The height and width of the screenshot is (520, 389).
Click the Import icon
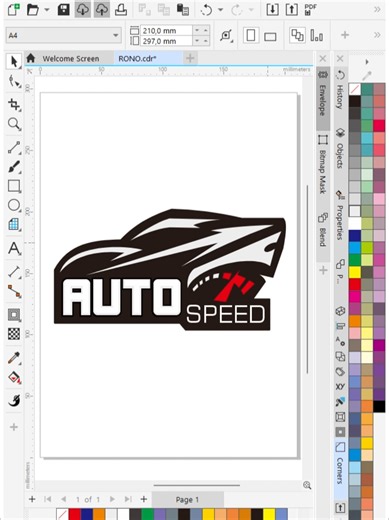[272, 10]
